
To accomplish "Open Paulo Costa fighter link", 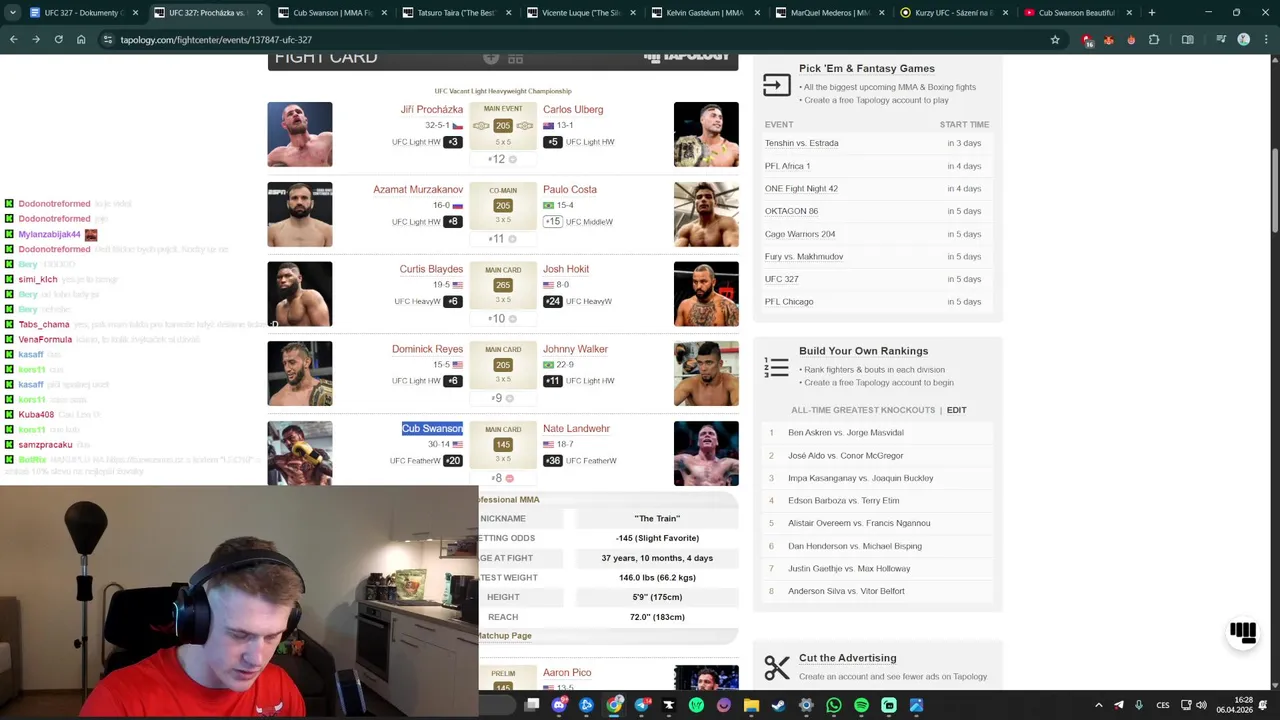I will pos(570,189).
